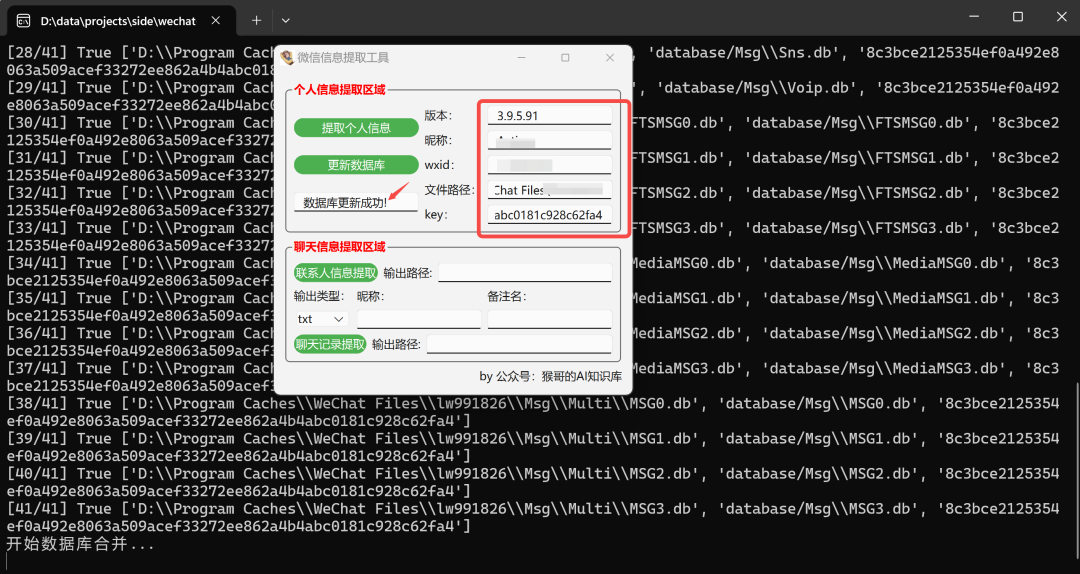Click the [40/41] True line in terminal
Screen dimensions: 1080x574
pos(532,482)
